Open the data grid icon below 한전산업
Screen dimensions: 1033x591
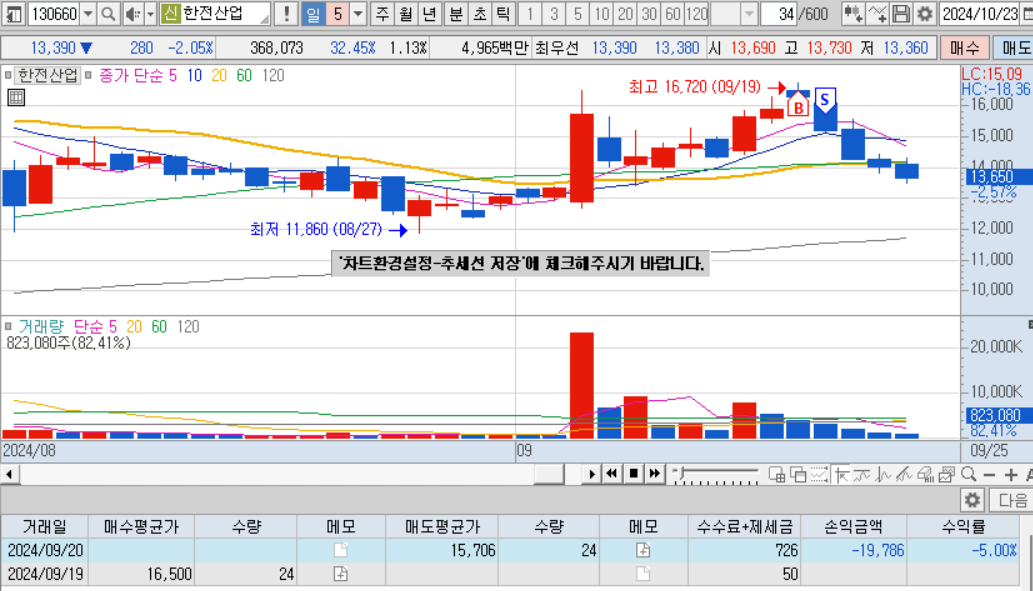[x=16, y=98]
